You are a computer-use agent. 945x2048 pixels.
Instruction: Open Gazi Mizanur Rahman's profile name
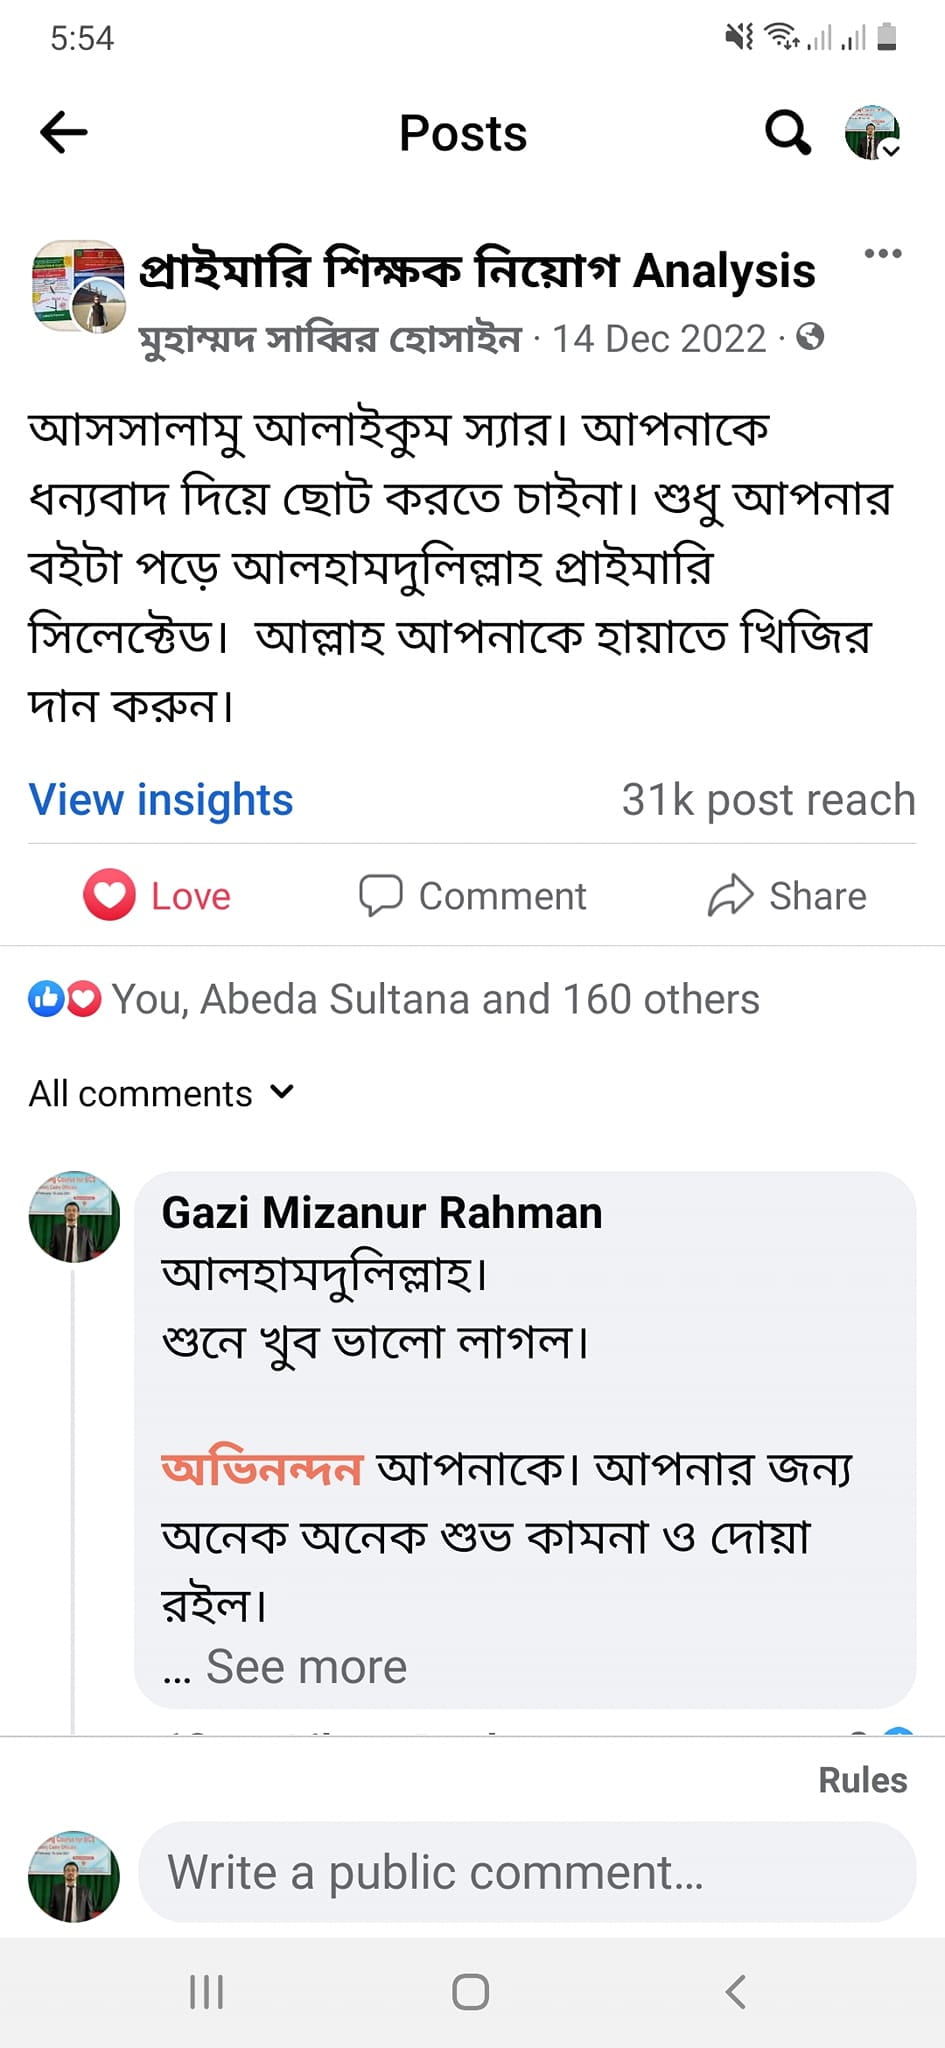pyautogui.click(x=382, y=1213)
